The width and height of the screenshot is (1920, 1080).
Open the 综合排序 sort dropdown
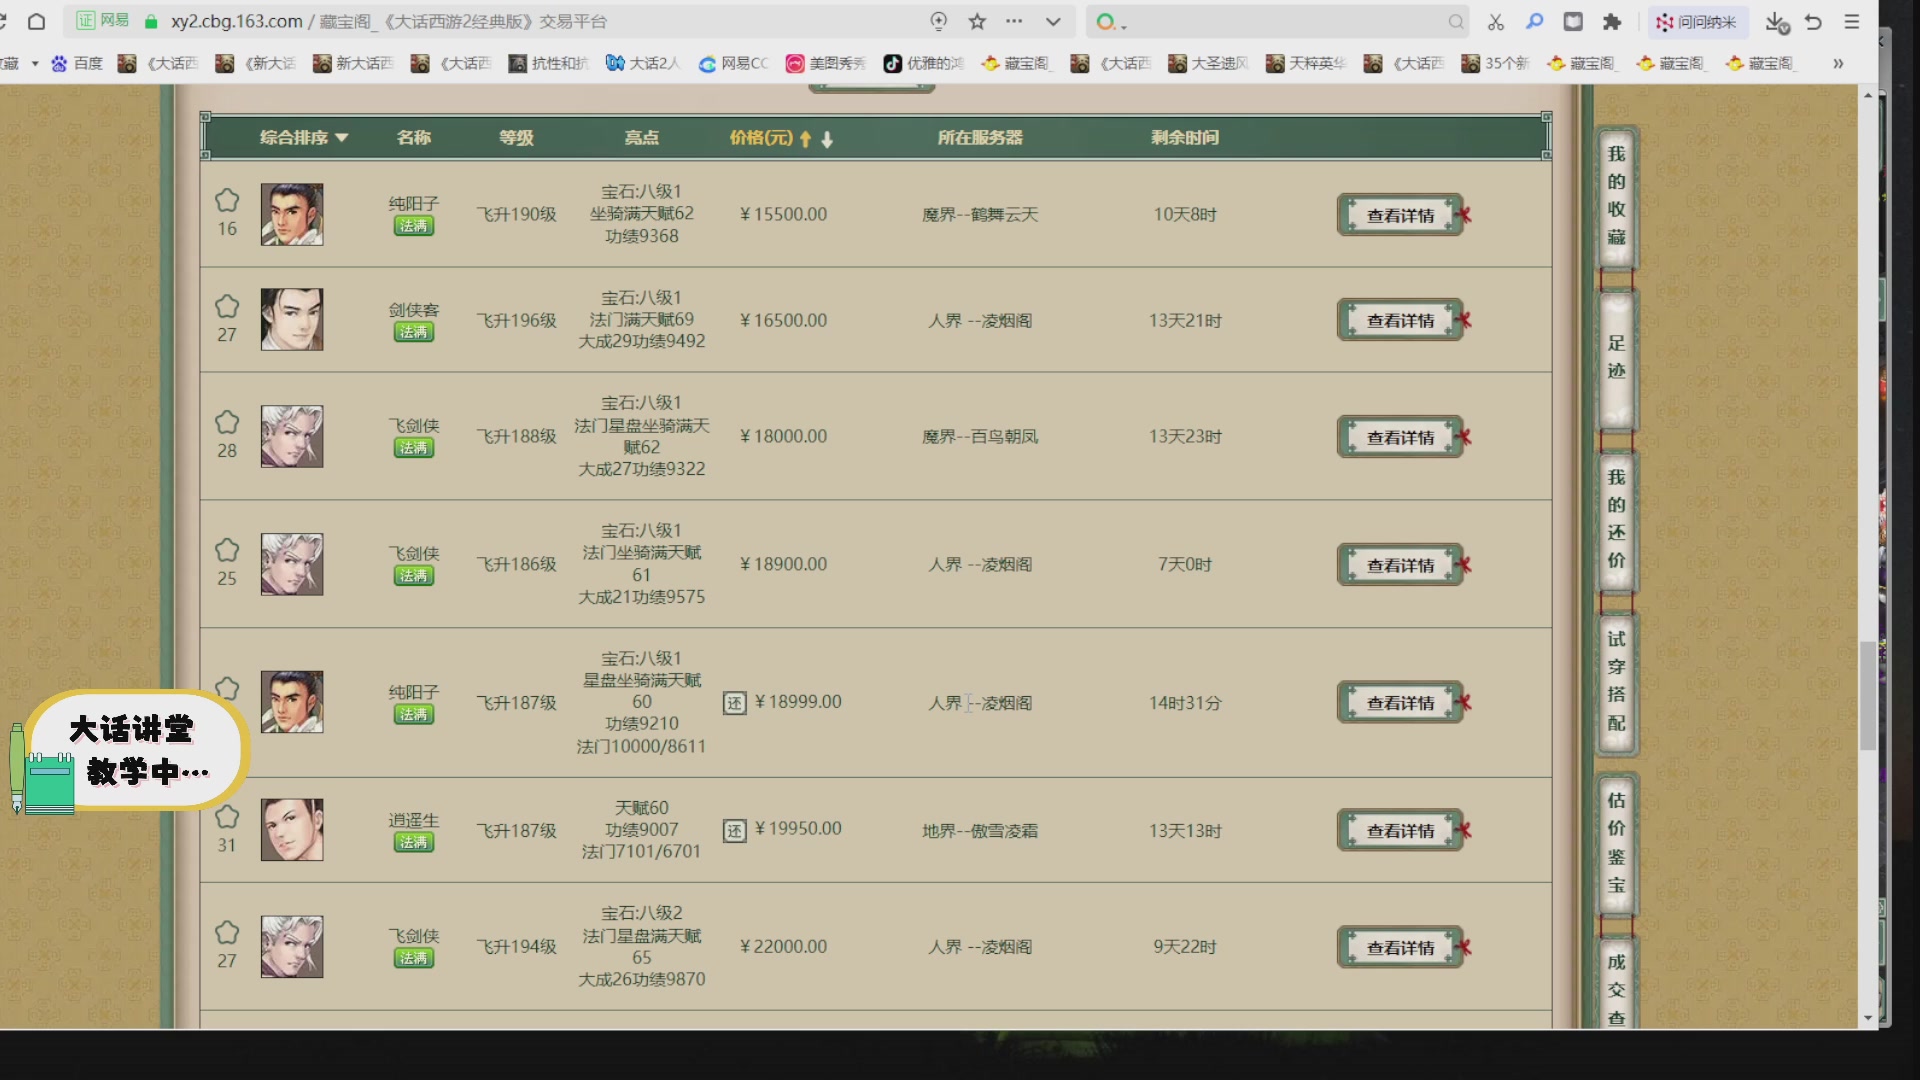pos(301,137)
